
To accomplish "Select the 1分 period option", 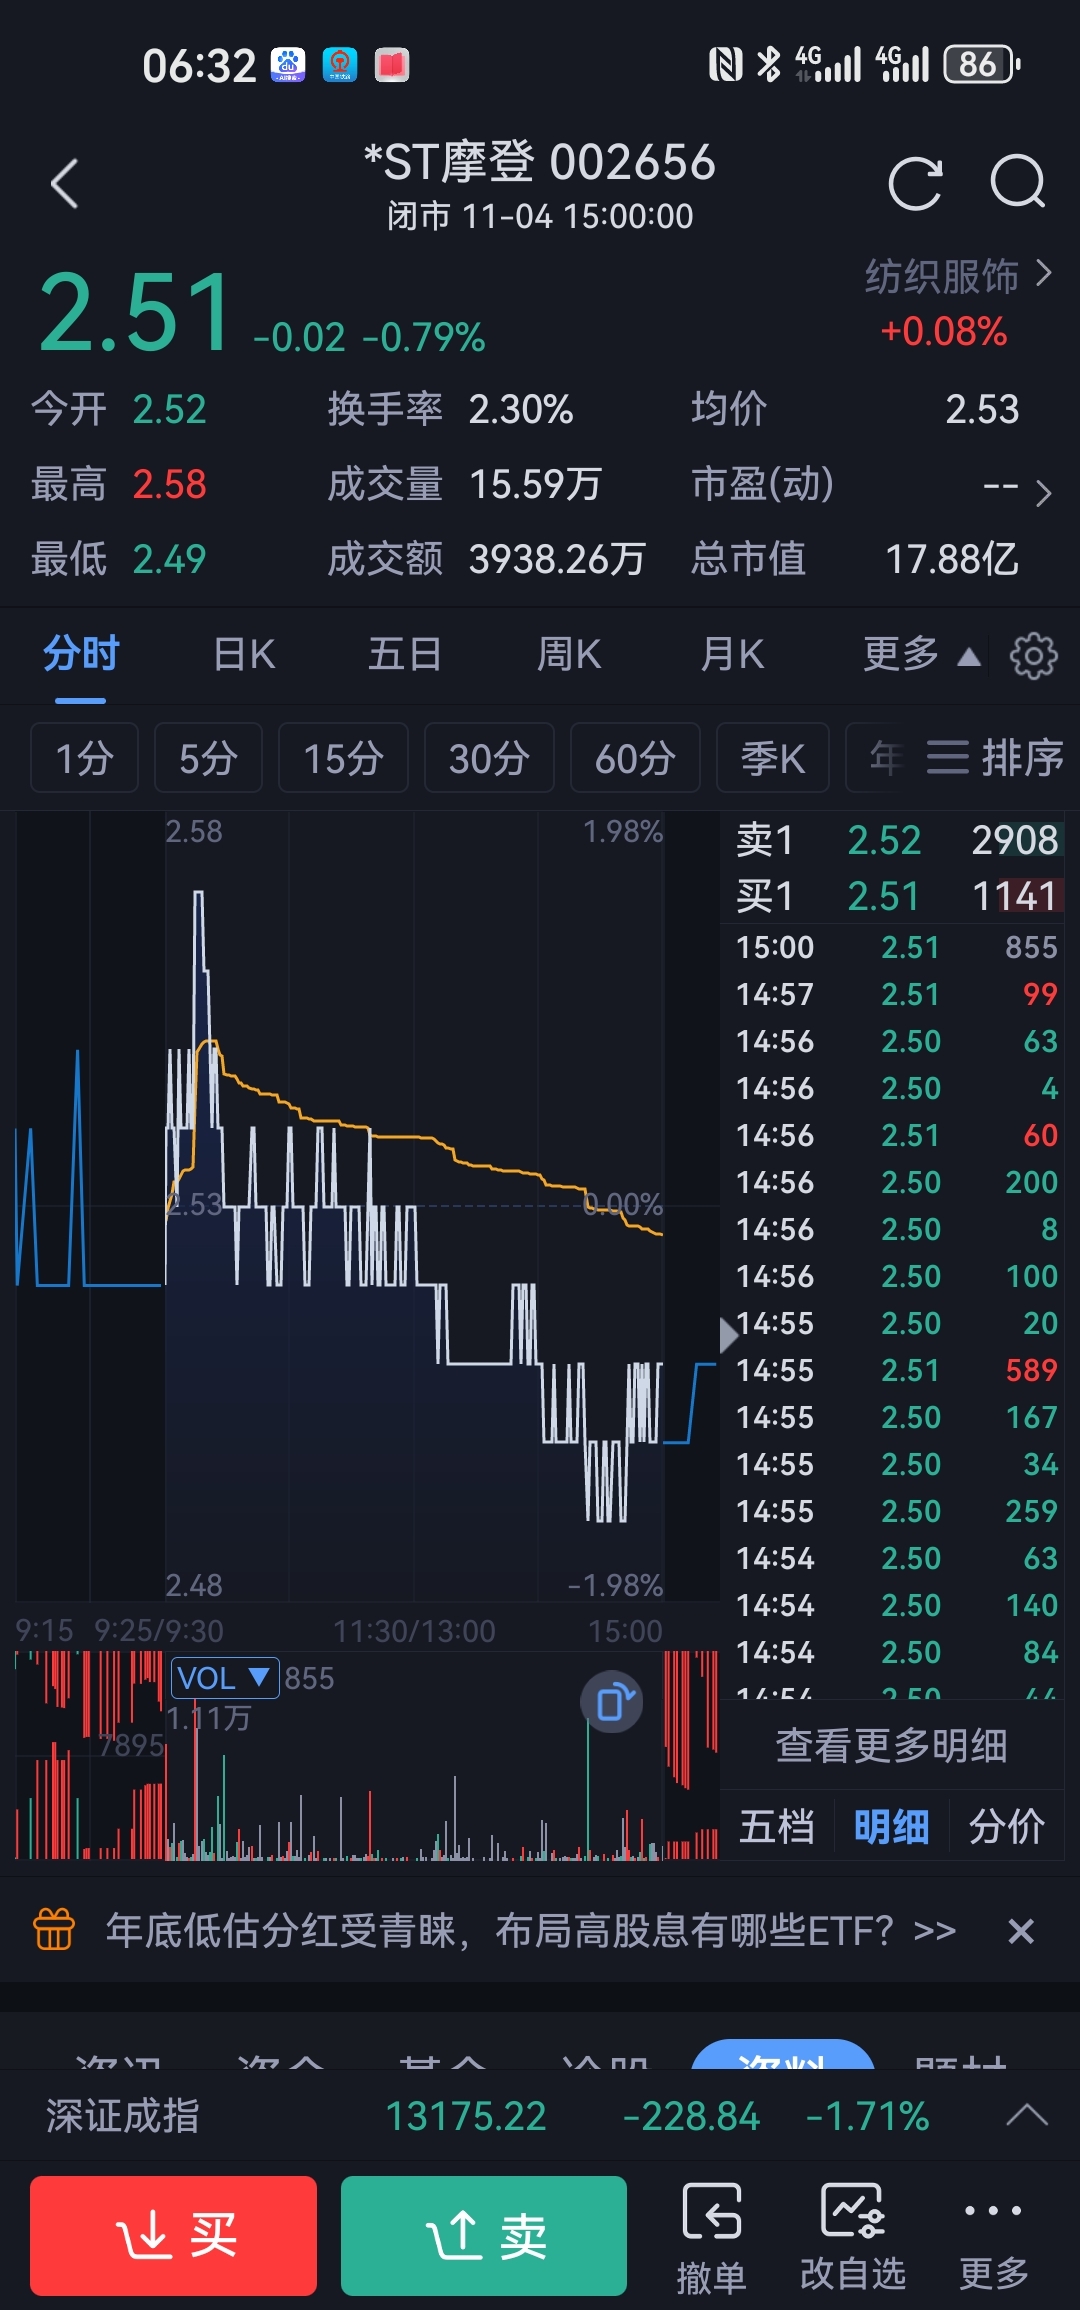I will (84, 757).
